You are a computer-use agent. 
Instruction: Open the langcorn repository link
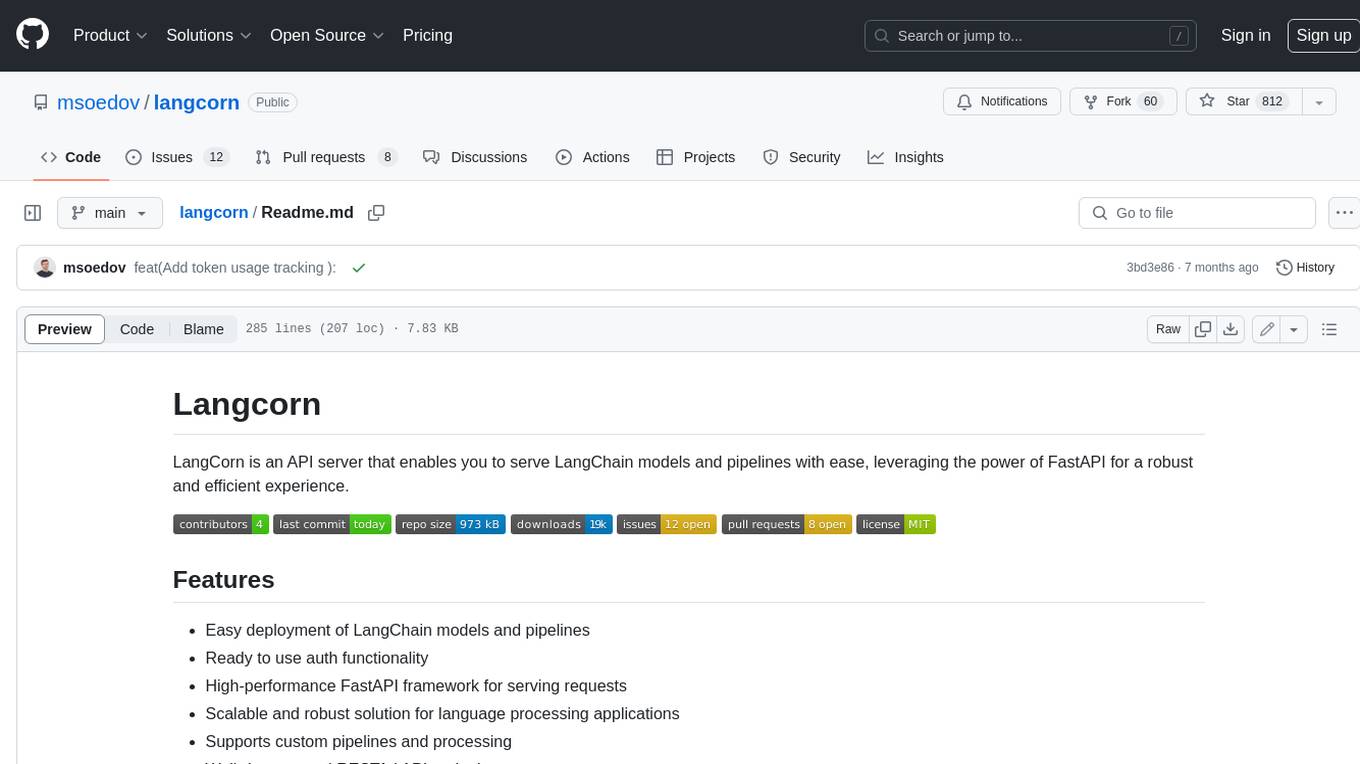tap(196, 102)
